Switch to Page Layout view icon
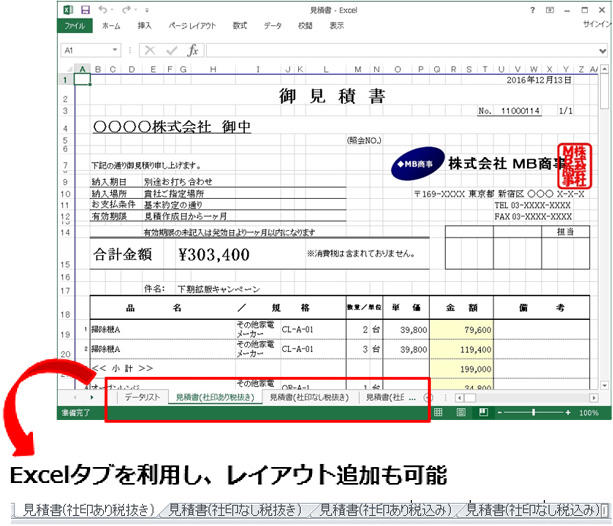This screenshot has width=613, height=526. coord(461,412)
